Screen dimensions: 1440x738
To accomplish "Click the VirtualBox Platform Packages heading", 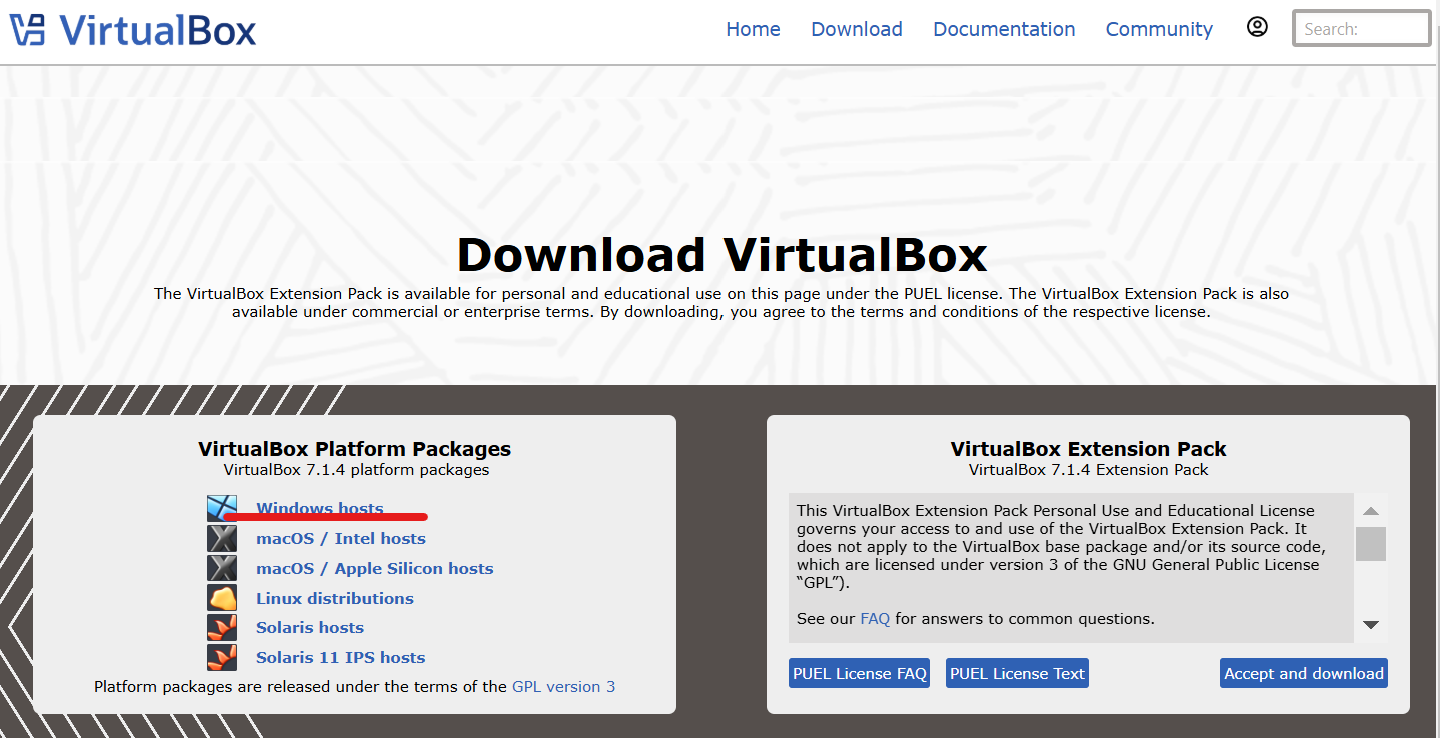I will pos(355,449).
